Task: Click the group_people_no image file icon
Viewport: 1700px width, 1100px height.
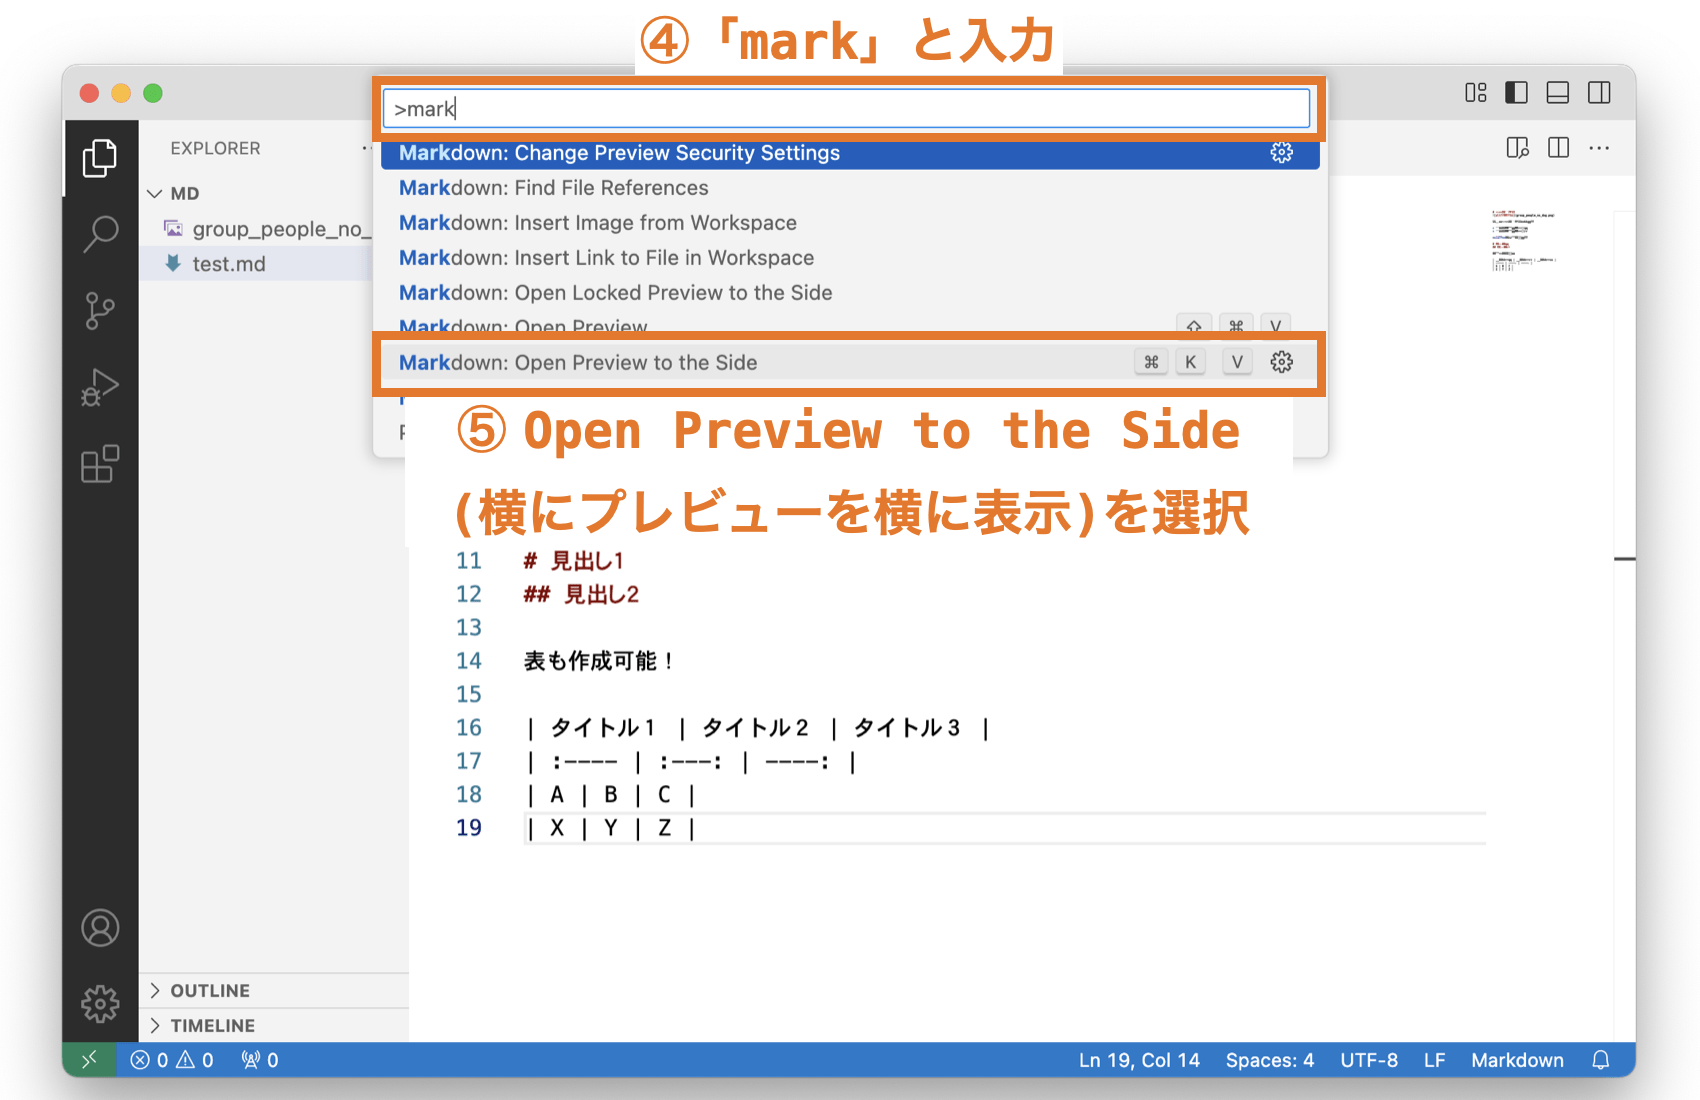Action: (x=173, y=229)
